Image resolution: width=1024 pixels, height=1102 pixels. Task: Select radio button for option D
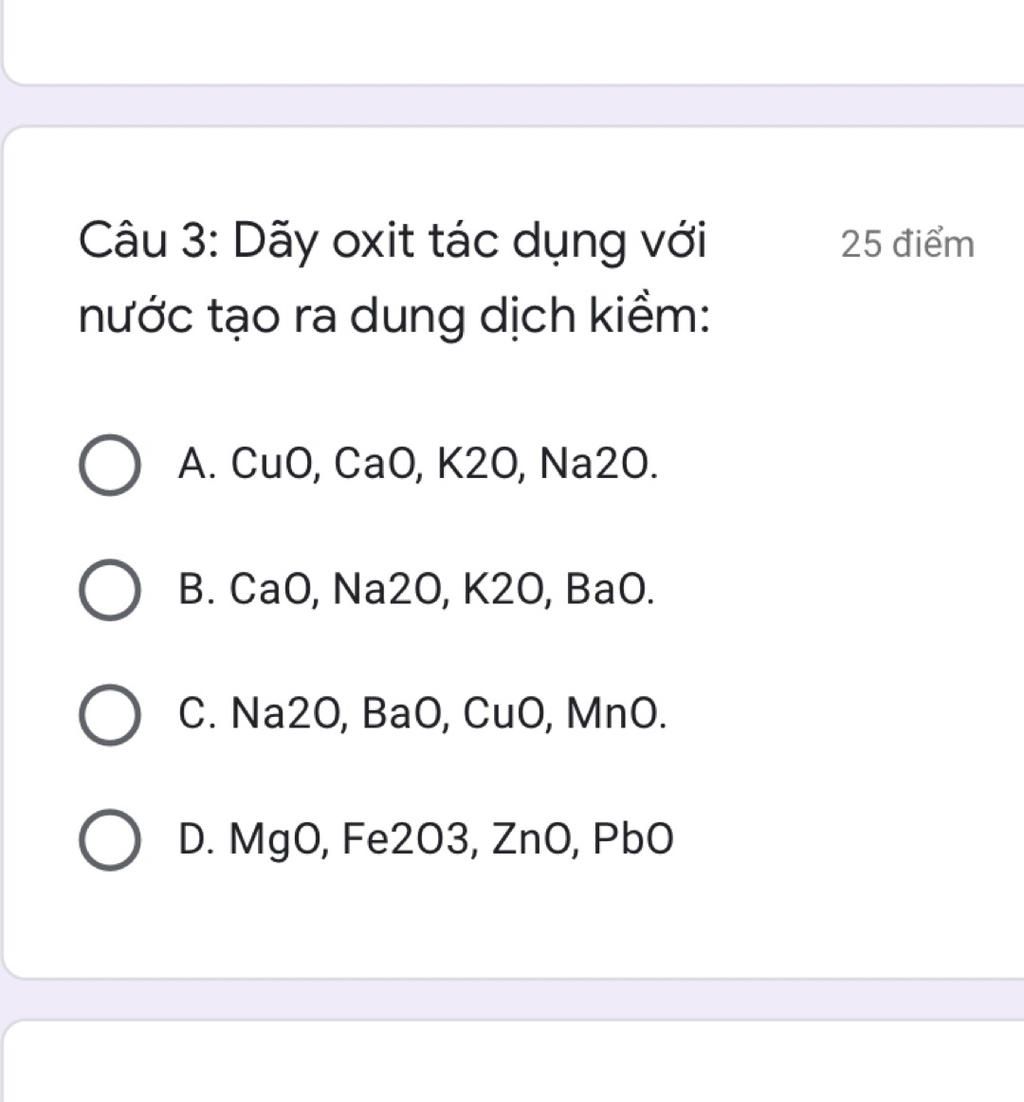pos(110,839)
